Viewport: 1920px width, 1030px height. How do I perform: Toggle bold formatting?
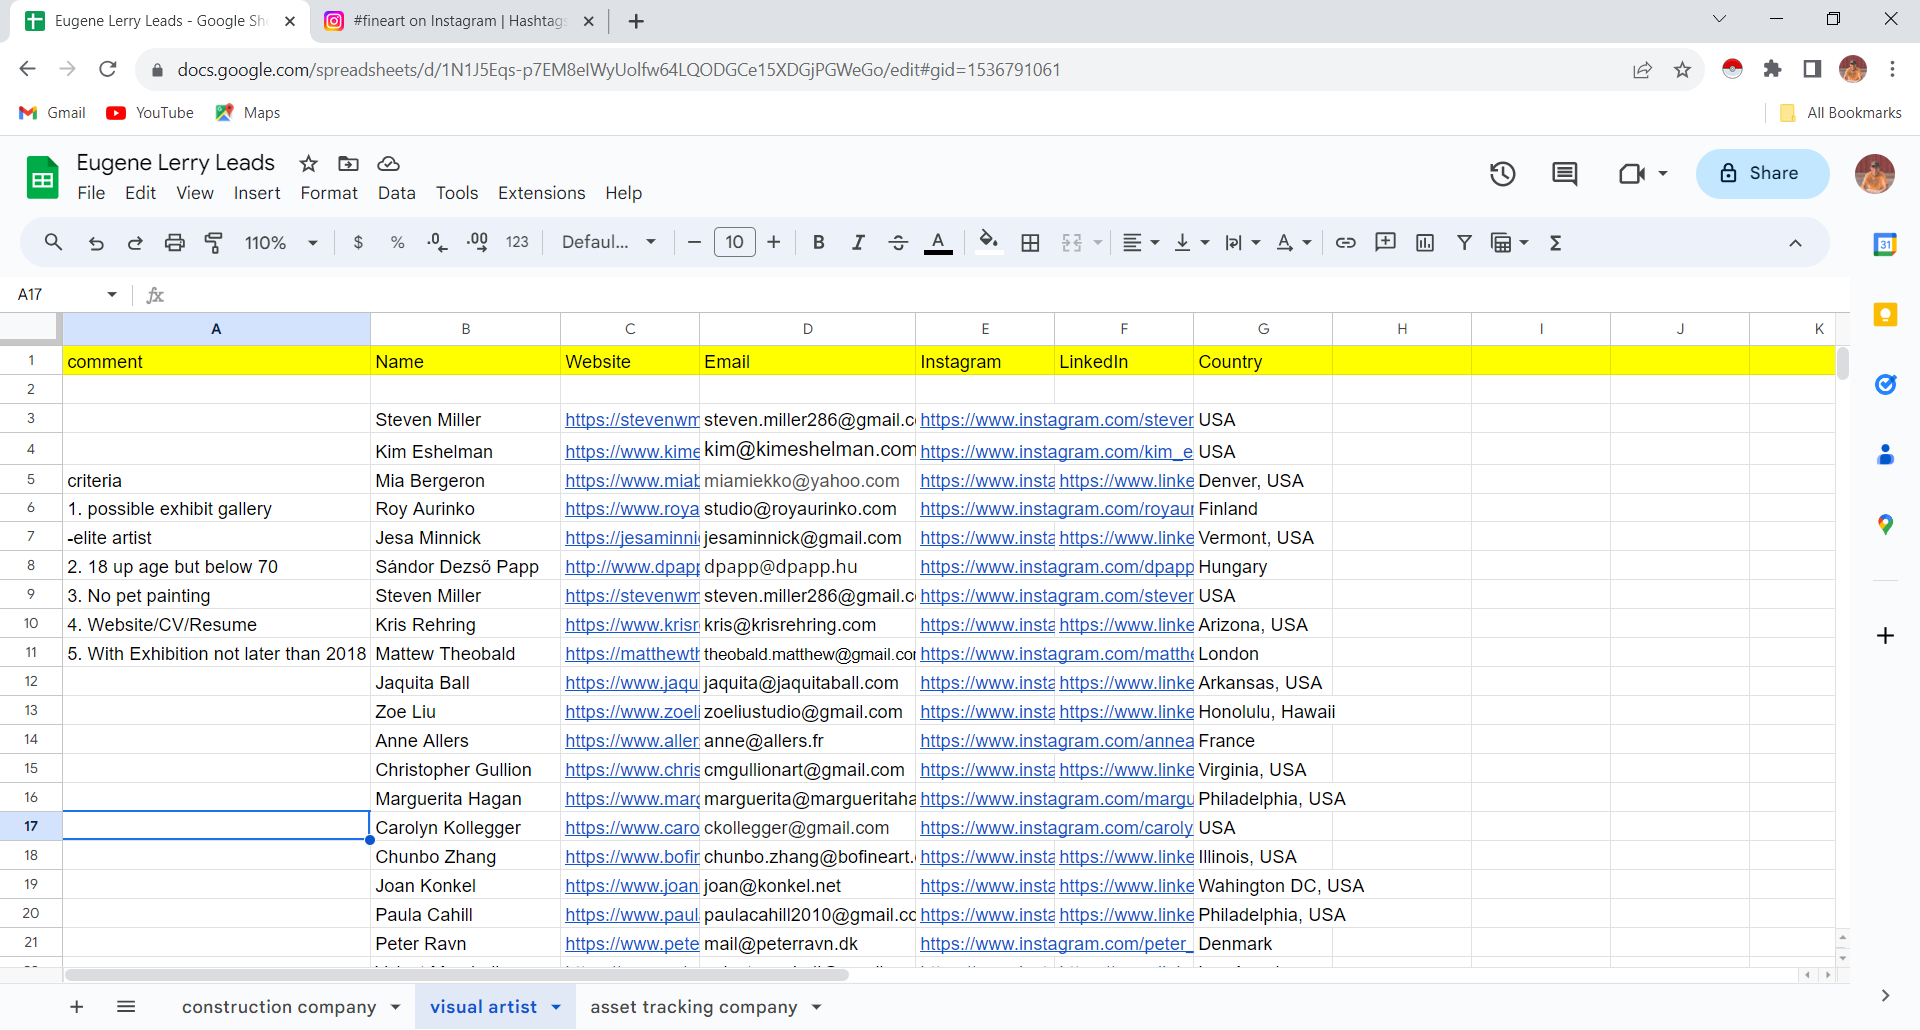point(818,242)
